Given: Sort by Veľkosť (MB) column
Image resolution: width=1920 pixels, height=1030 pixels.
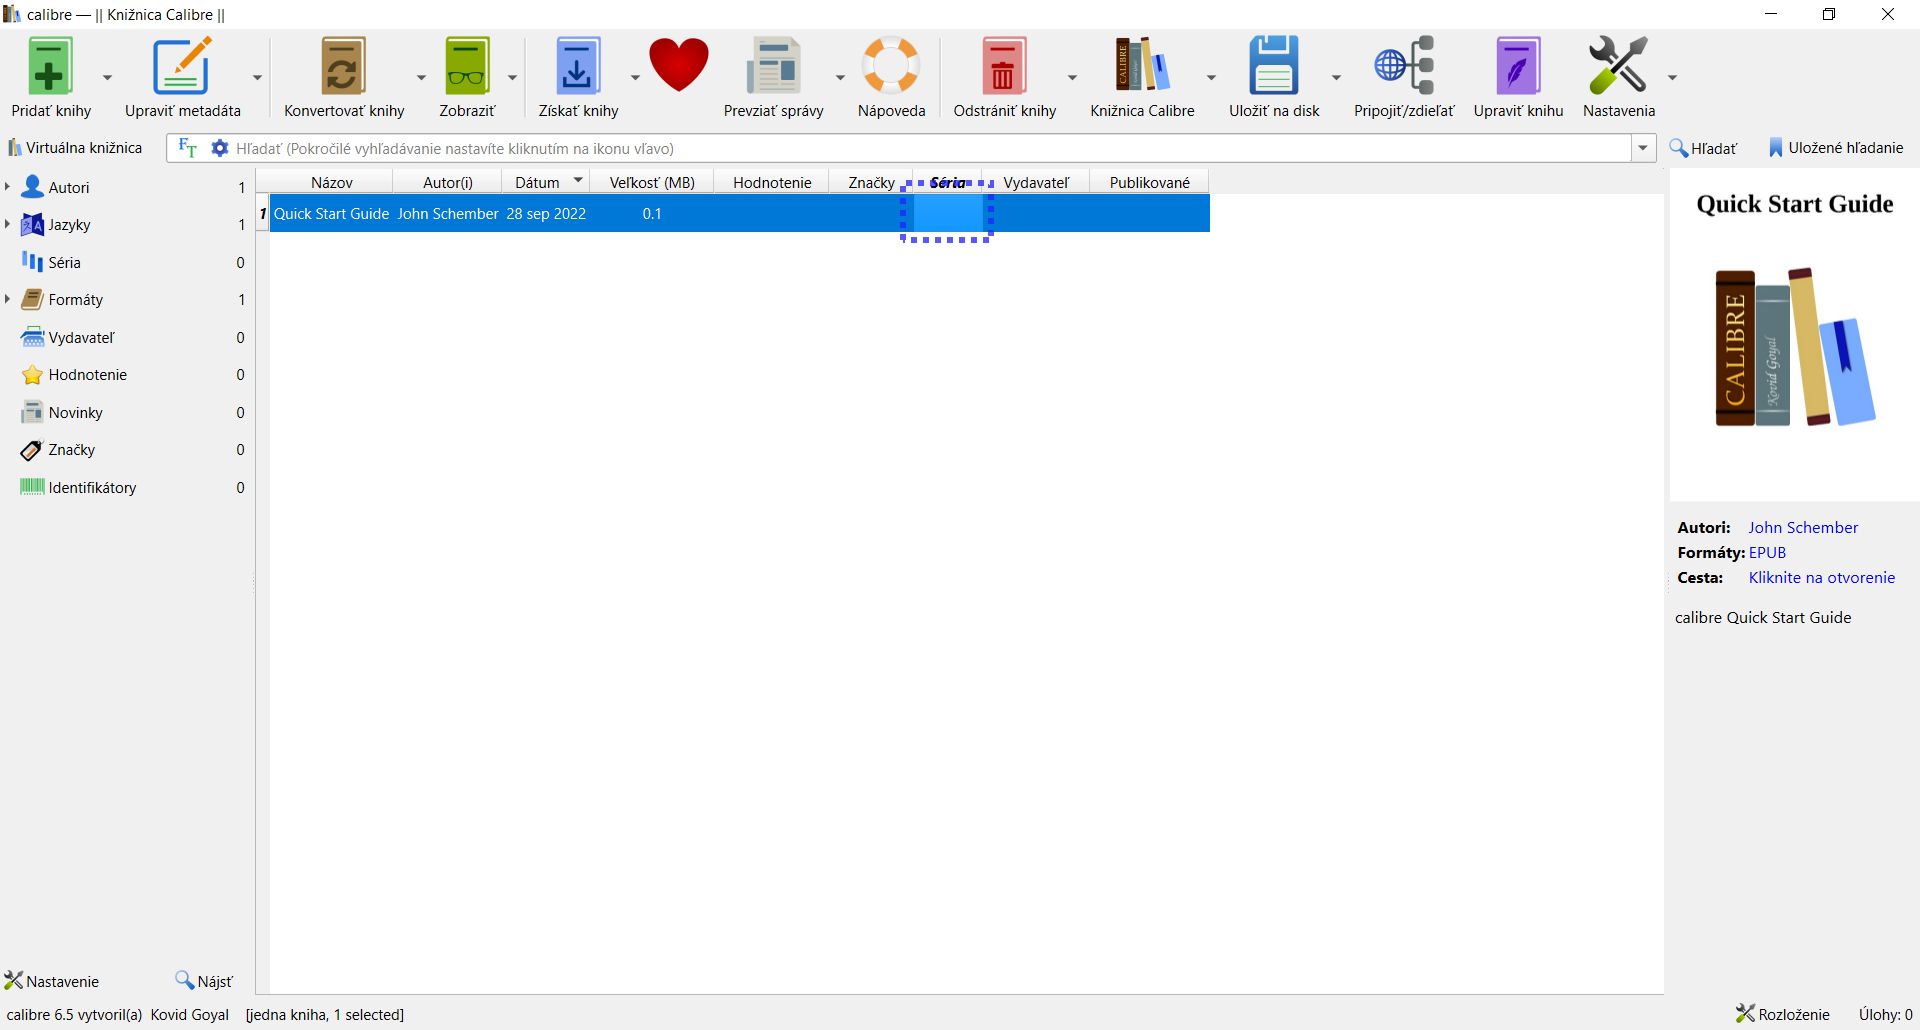Looking at the screenshot, I should (652, 182).
